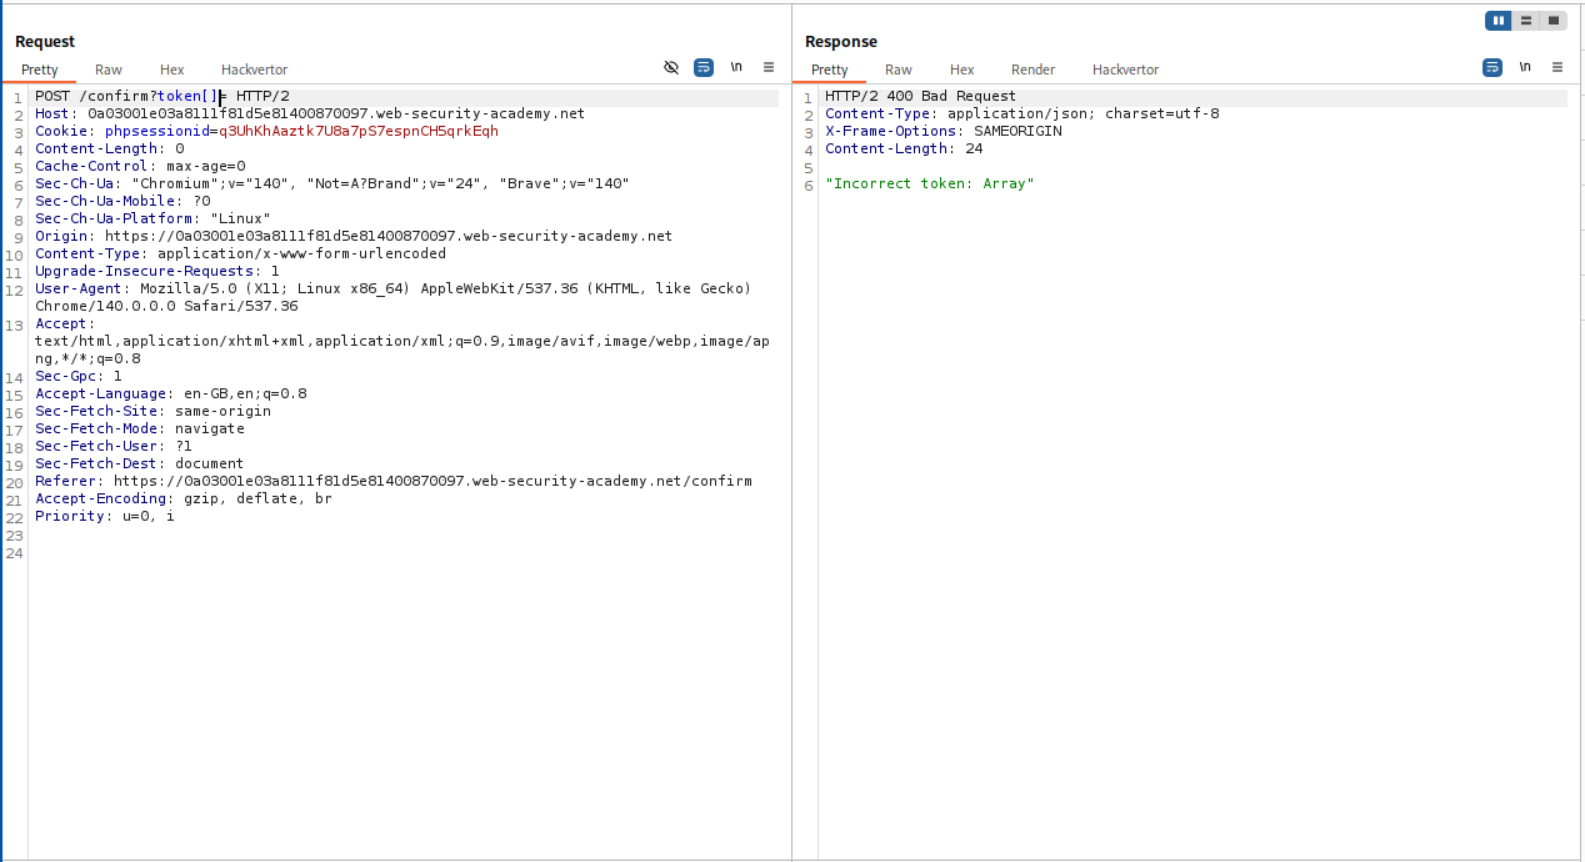Open the Raw tab in Response panel
The height and width of the screenshot is (862, 1585).
pos(898,70)
